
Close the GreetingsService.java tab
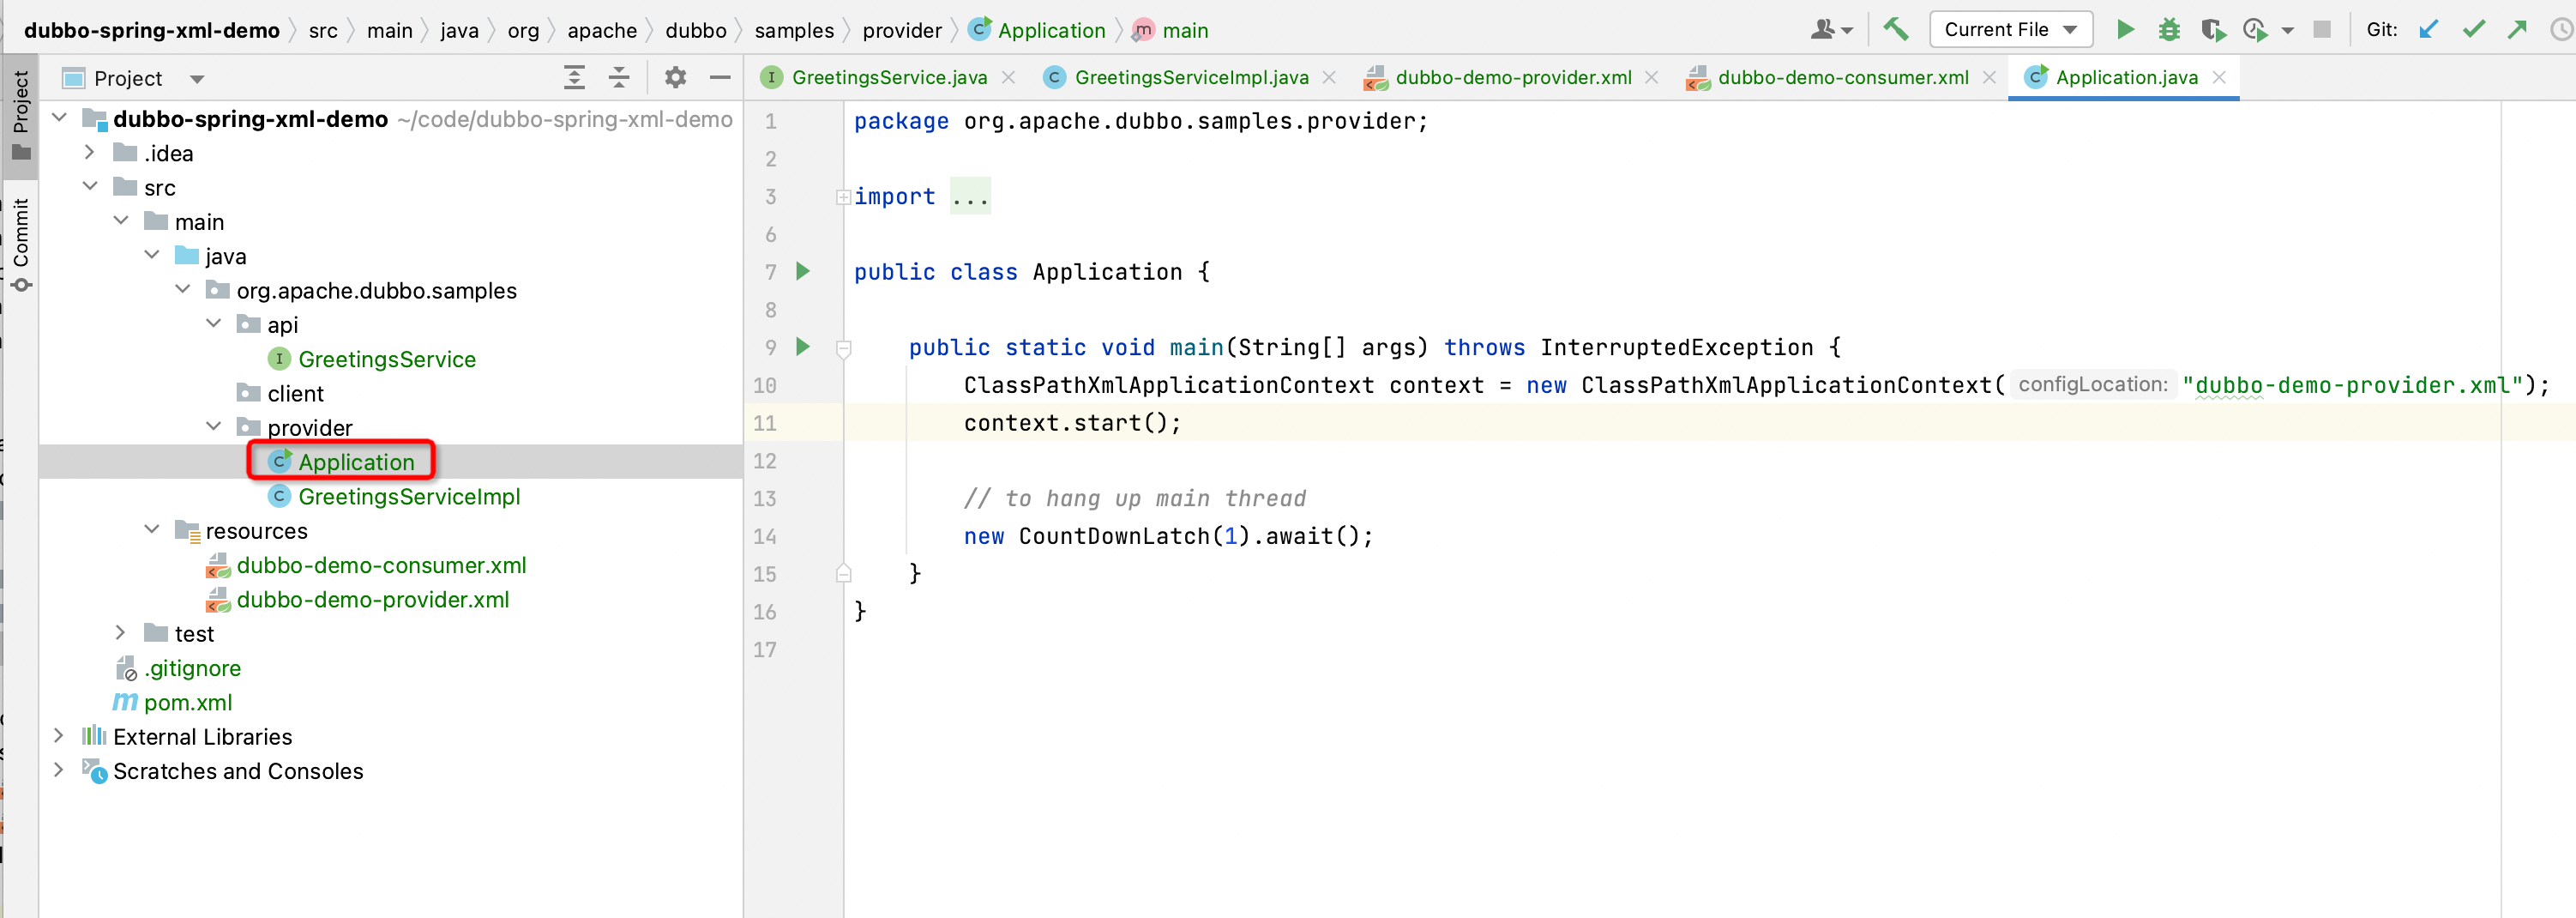click(x=1009, y=78)
